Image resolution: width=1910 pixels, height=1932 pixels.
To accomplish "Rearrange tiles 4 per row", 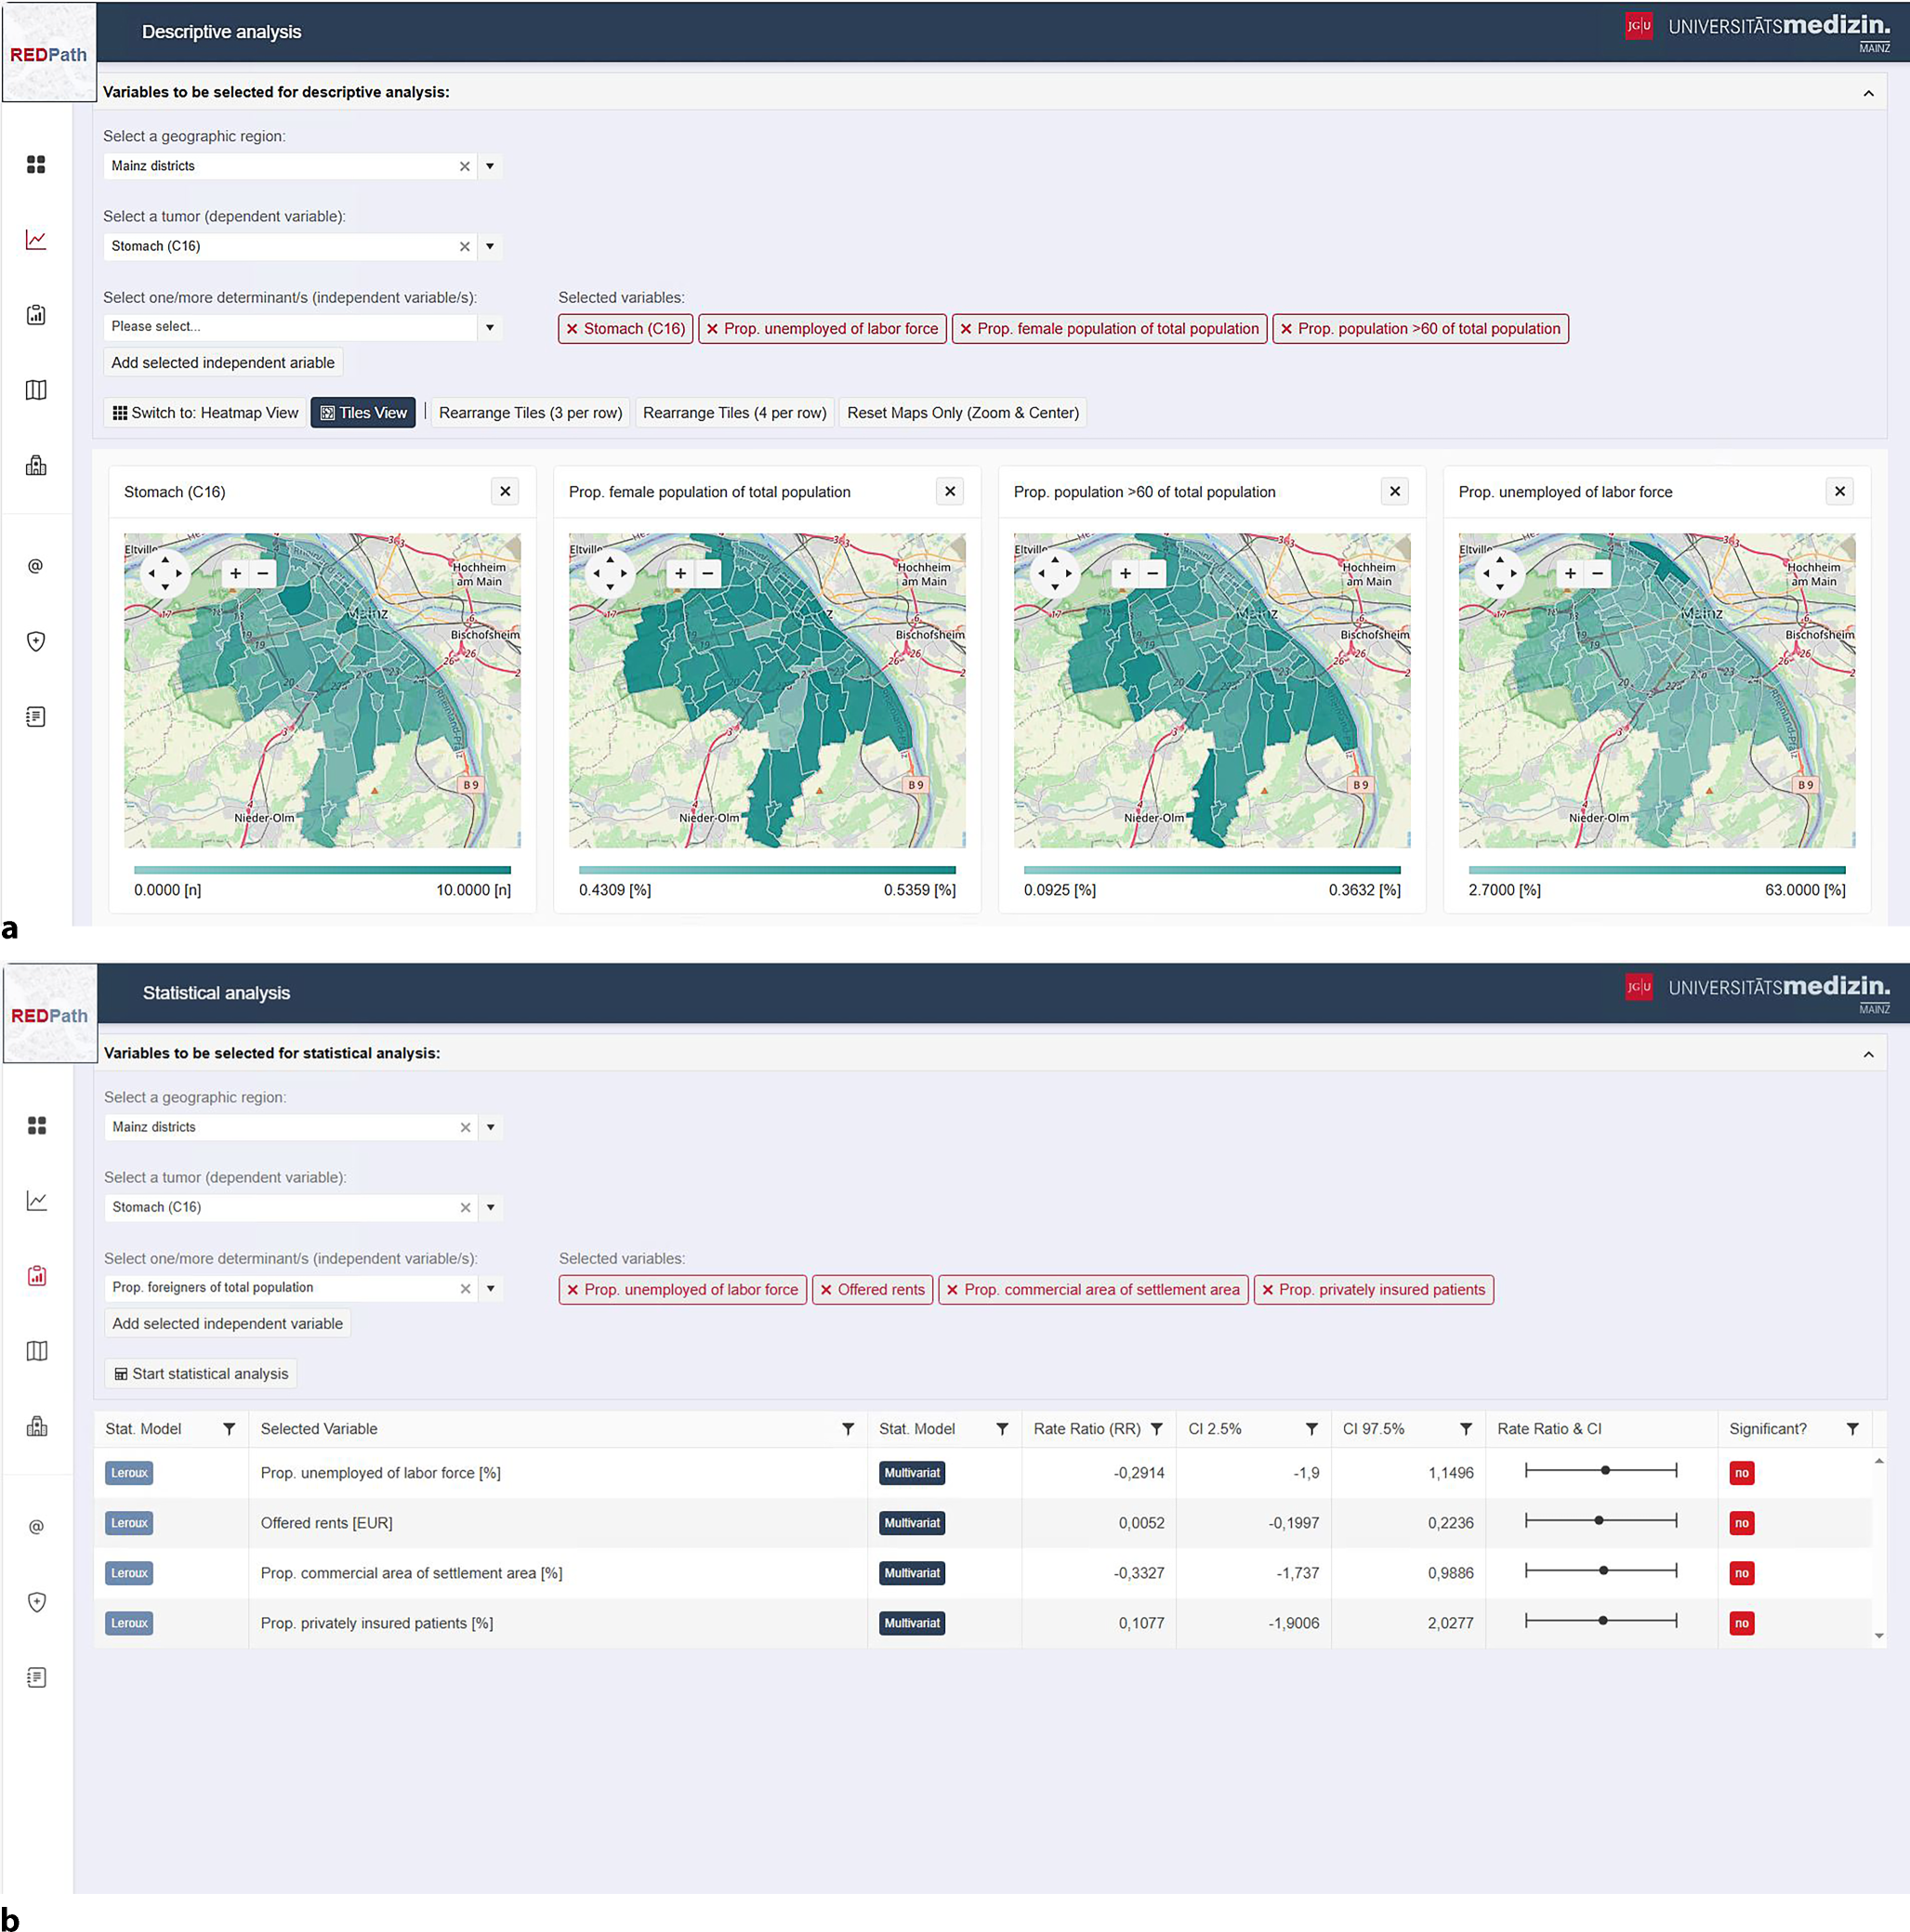I will tap(734, 413).
